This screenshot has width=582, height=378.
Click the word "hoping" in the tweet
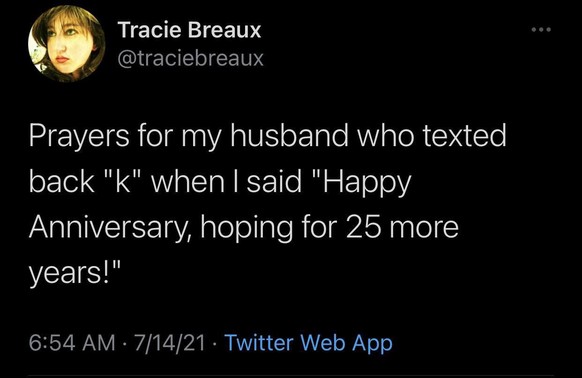(x=247, y=229)
